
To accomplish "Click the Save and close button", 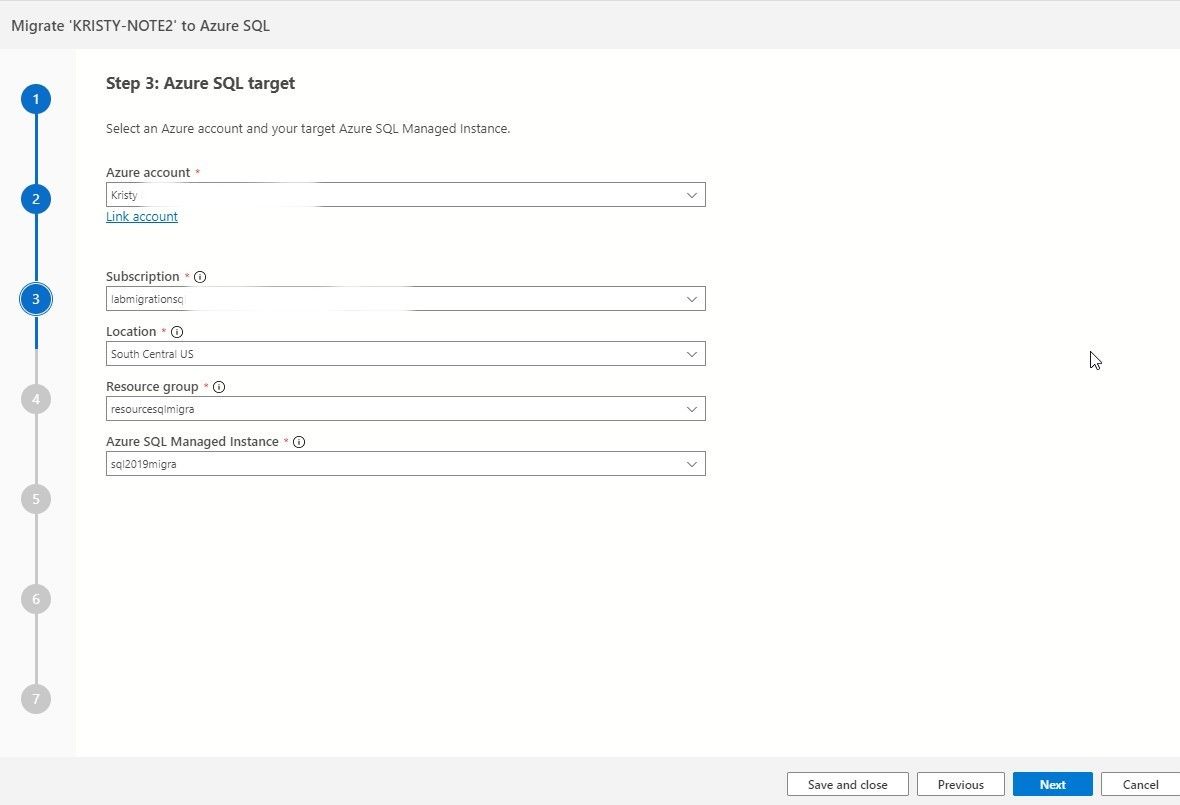I will [x=847, y=784].
